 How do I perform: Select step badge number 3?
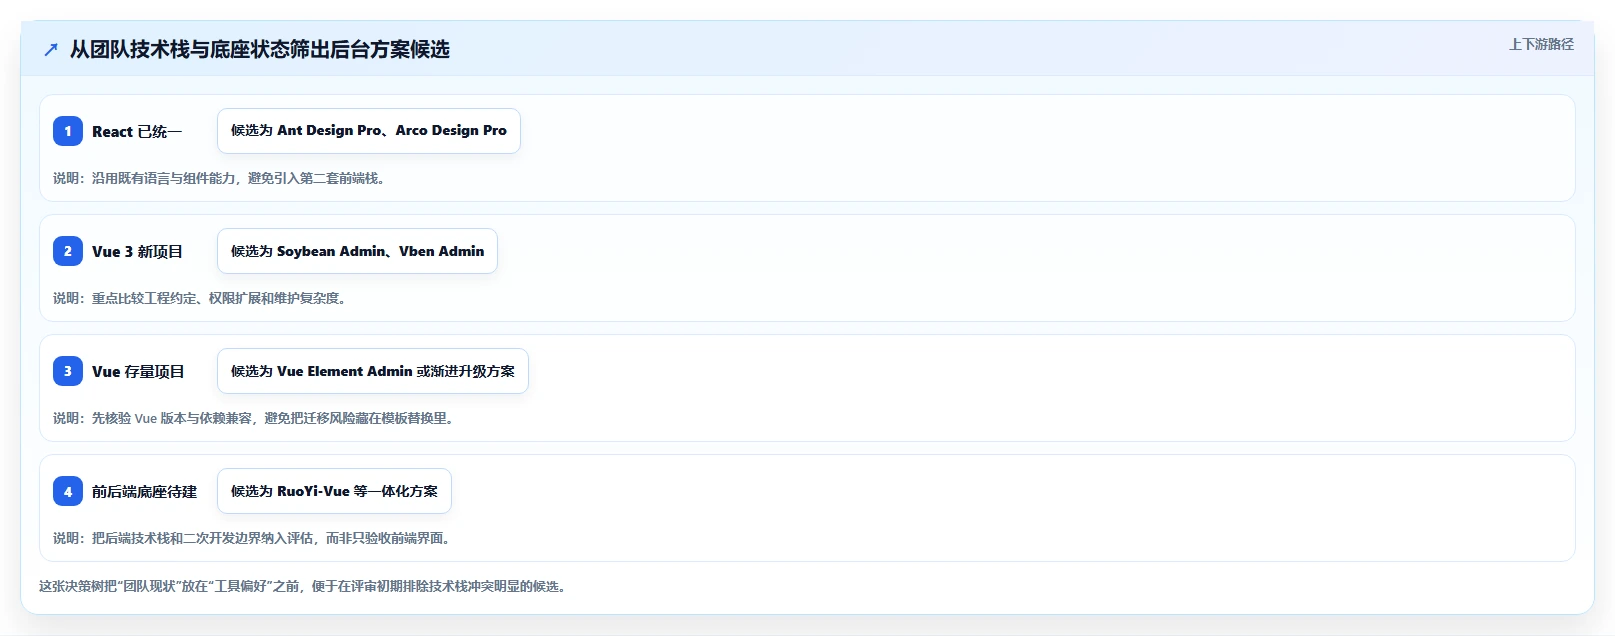(x=68, y=371)
